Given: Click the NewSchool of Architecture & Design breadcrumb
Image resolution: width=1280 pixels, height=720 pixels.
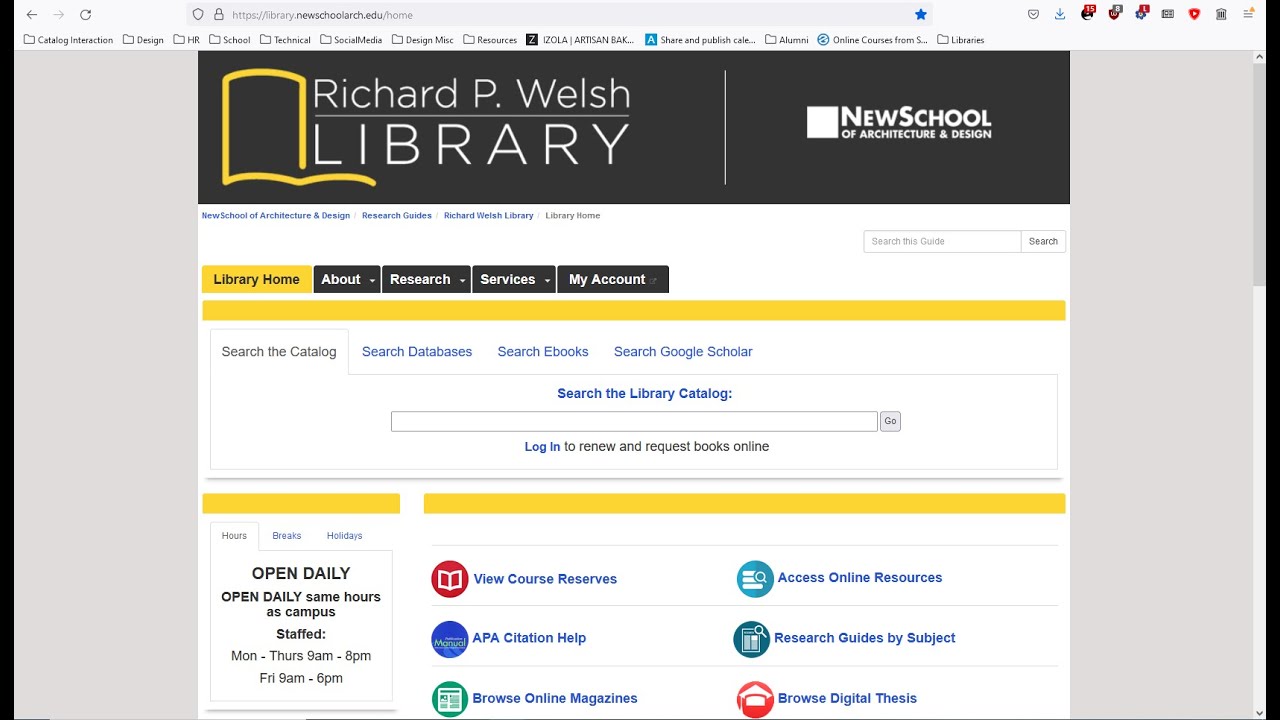Looking at the screenshot, I should 276,216.
